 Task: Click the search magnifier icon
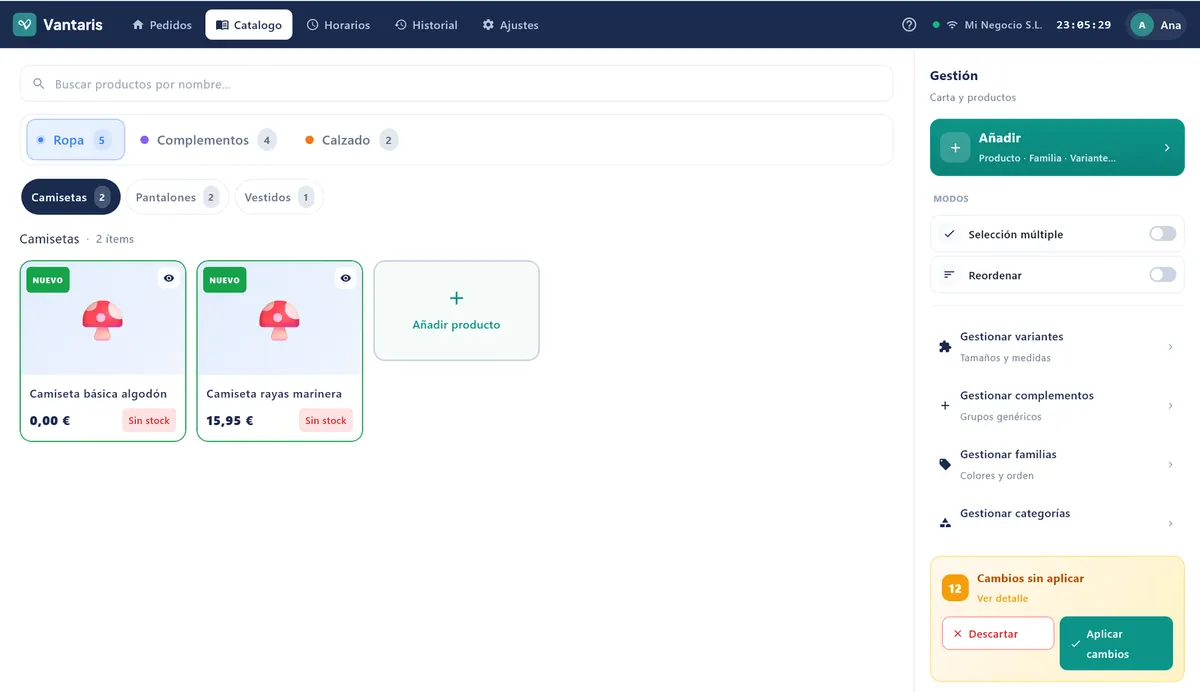point(39,84)
